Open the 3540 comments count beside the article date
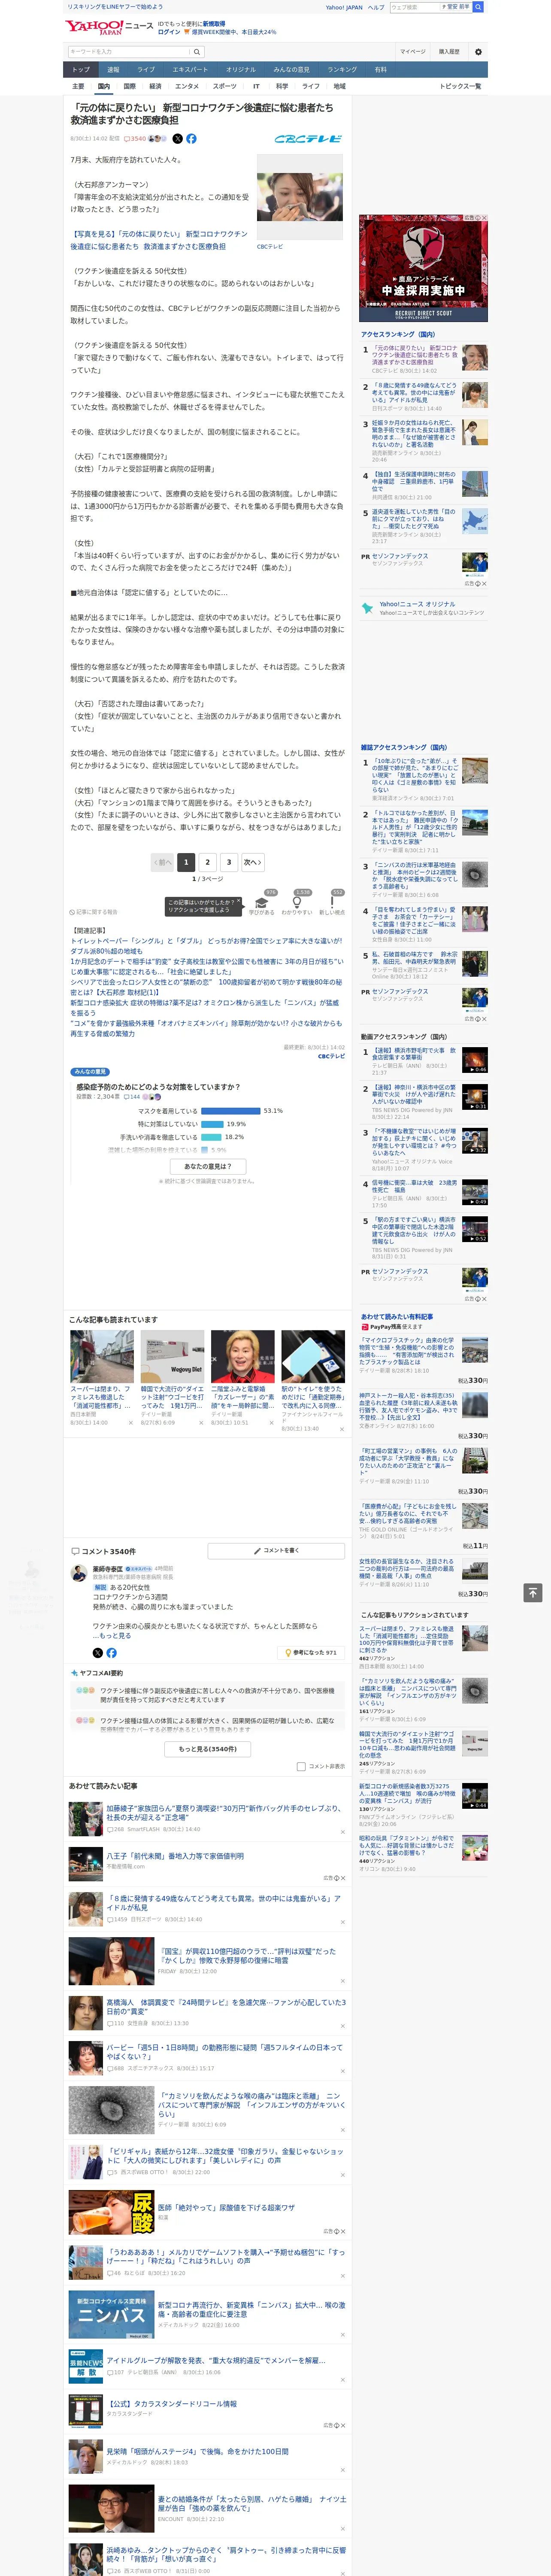551x2576 pixels. click(135, 139)
